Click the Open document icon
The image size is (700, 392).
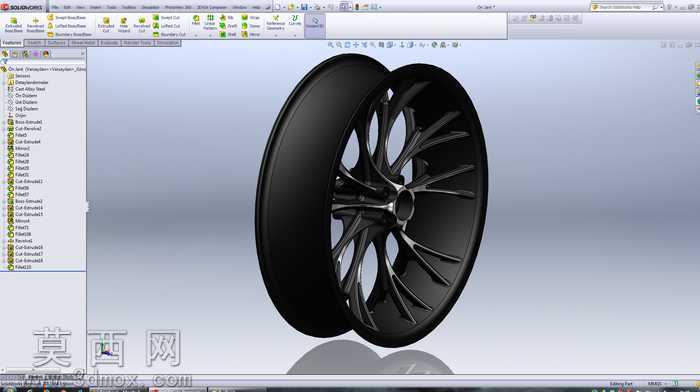(x=291, y=7)
